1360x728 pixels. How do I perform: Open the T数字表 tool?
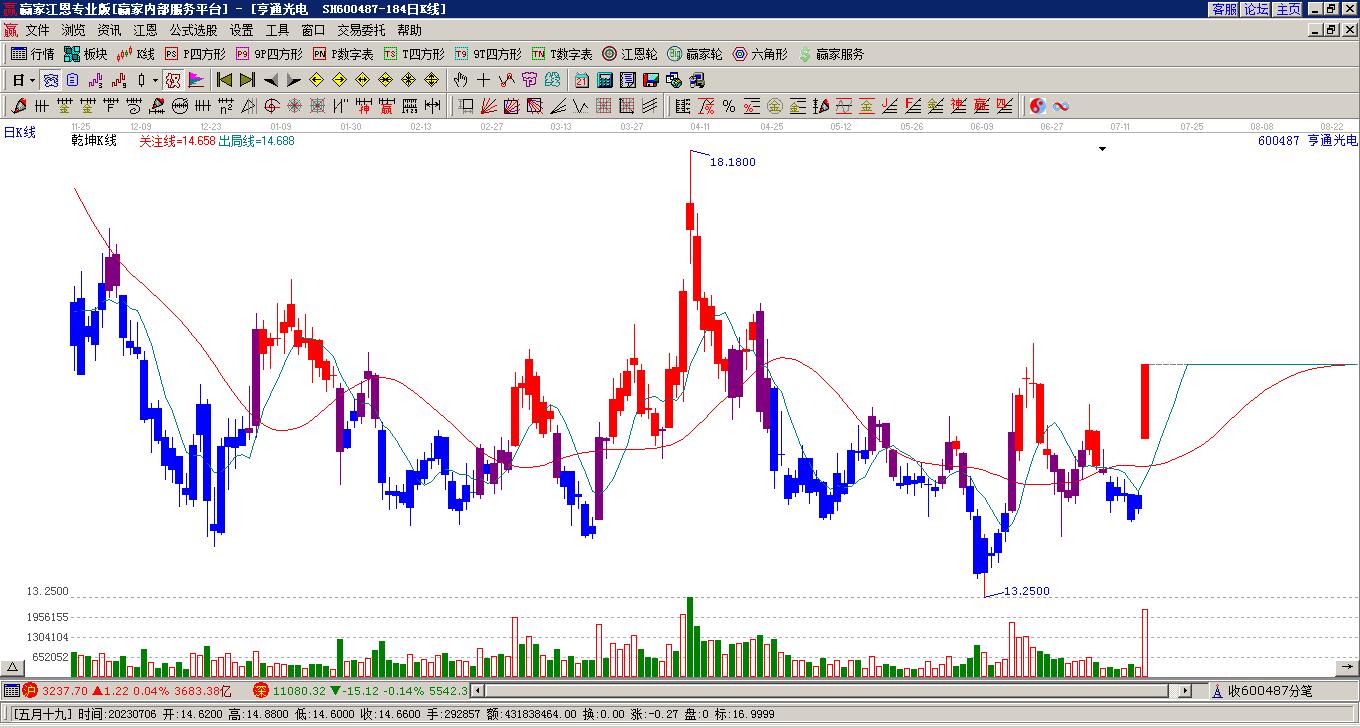(563, 54)
